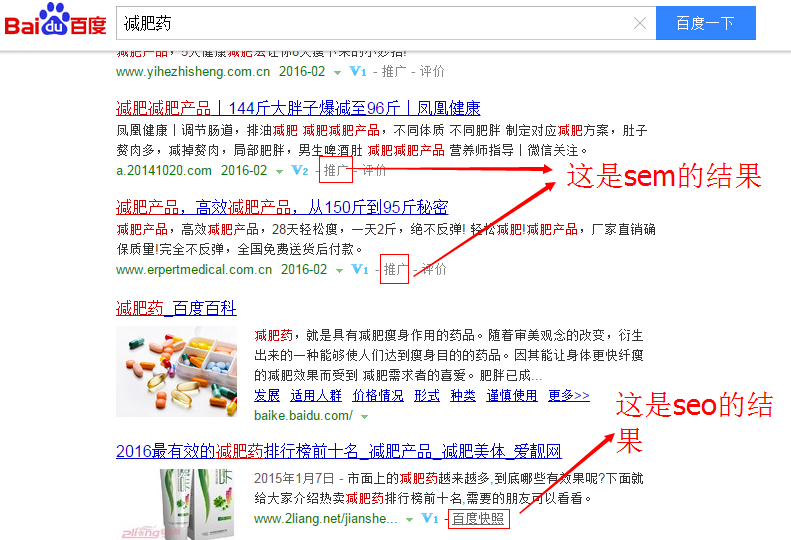The height and width of the screenshot is (540, 791).
Task: Expand dropdown arrow after erpertmedical.com.cn date
Action: (x=340, y=271)
